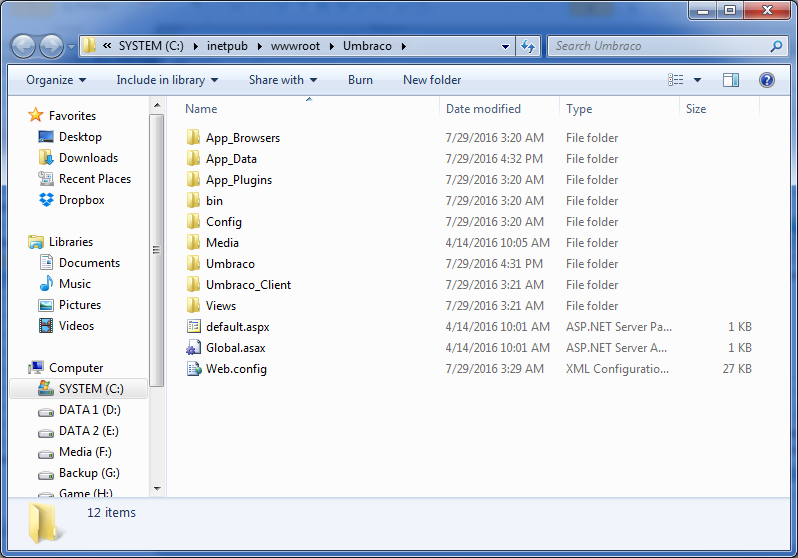Open the Organize dropdown menu
This screenshot has width=798, height=558.
56,80
